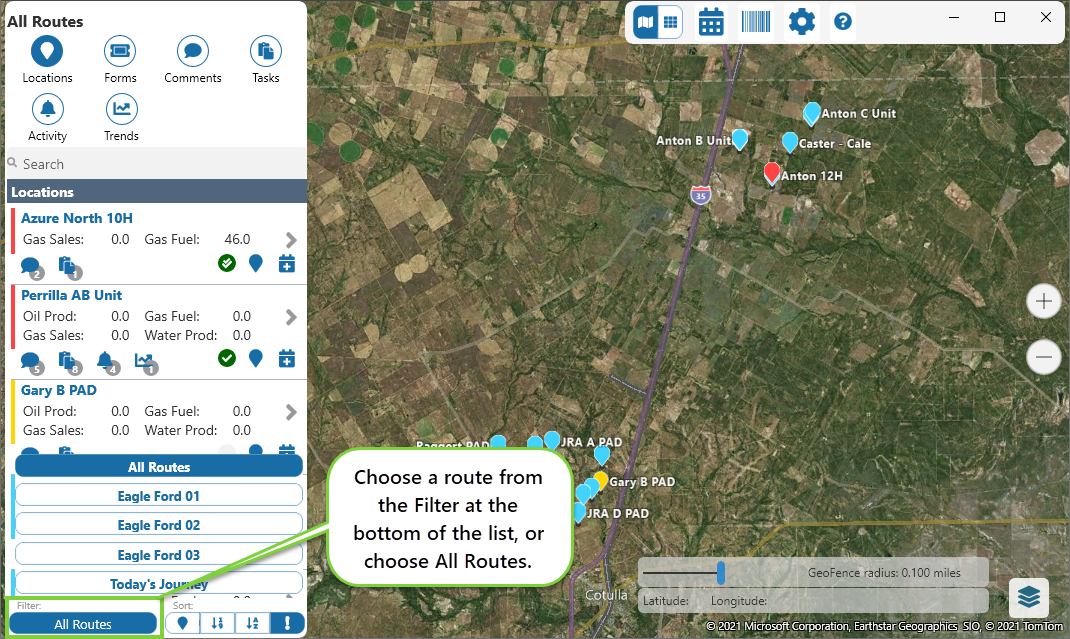Click green check mark on Azure North 10H

[227, 263]
